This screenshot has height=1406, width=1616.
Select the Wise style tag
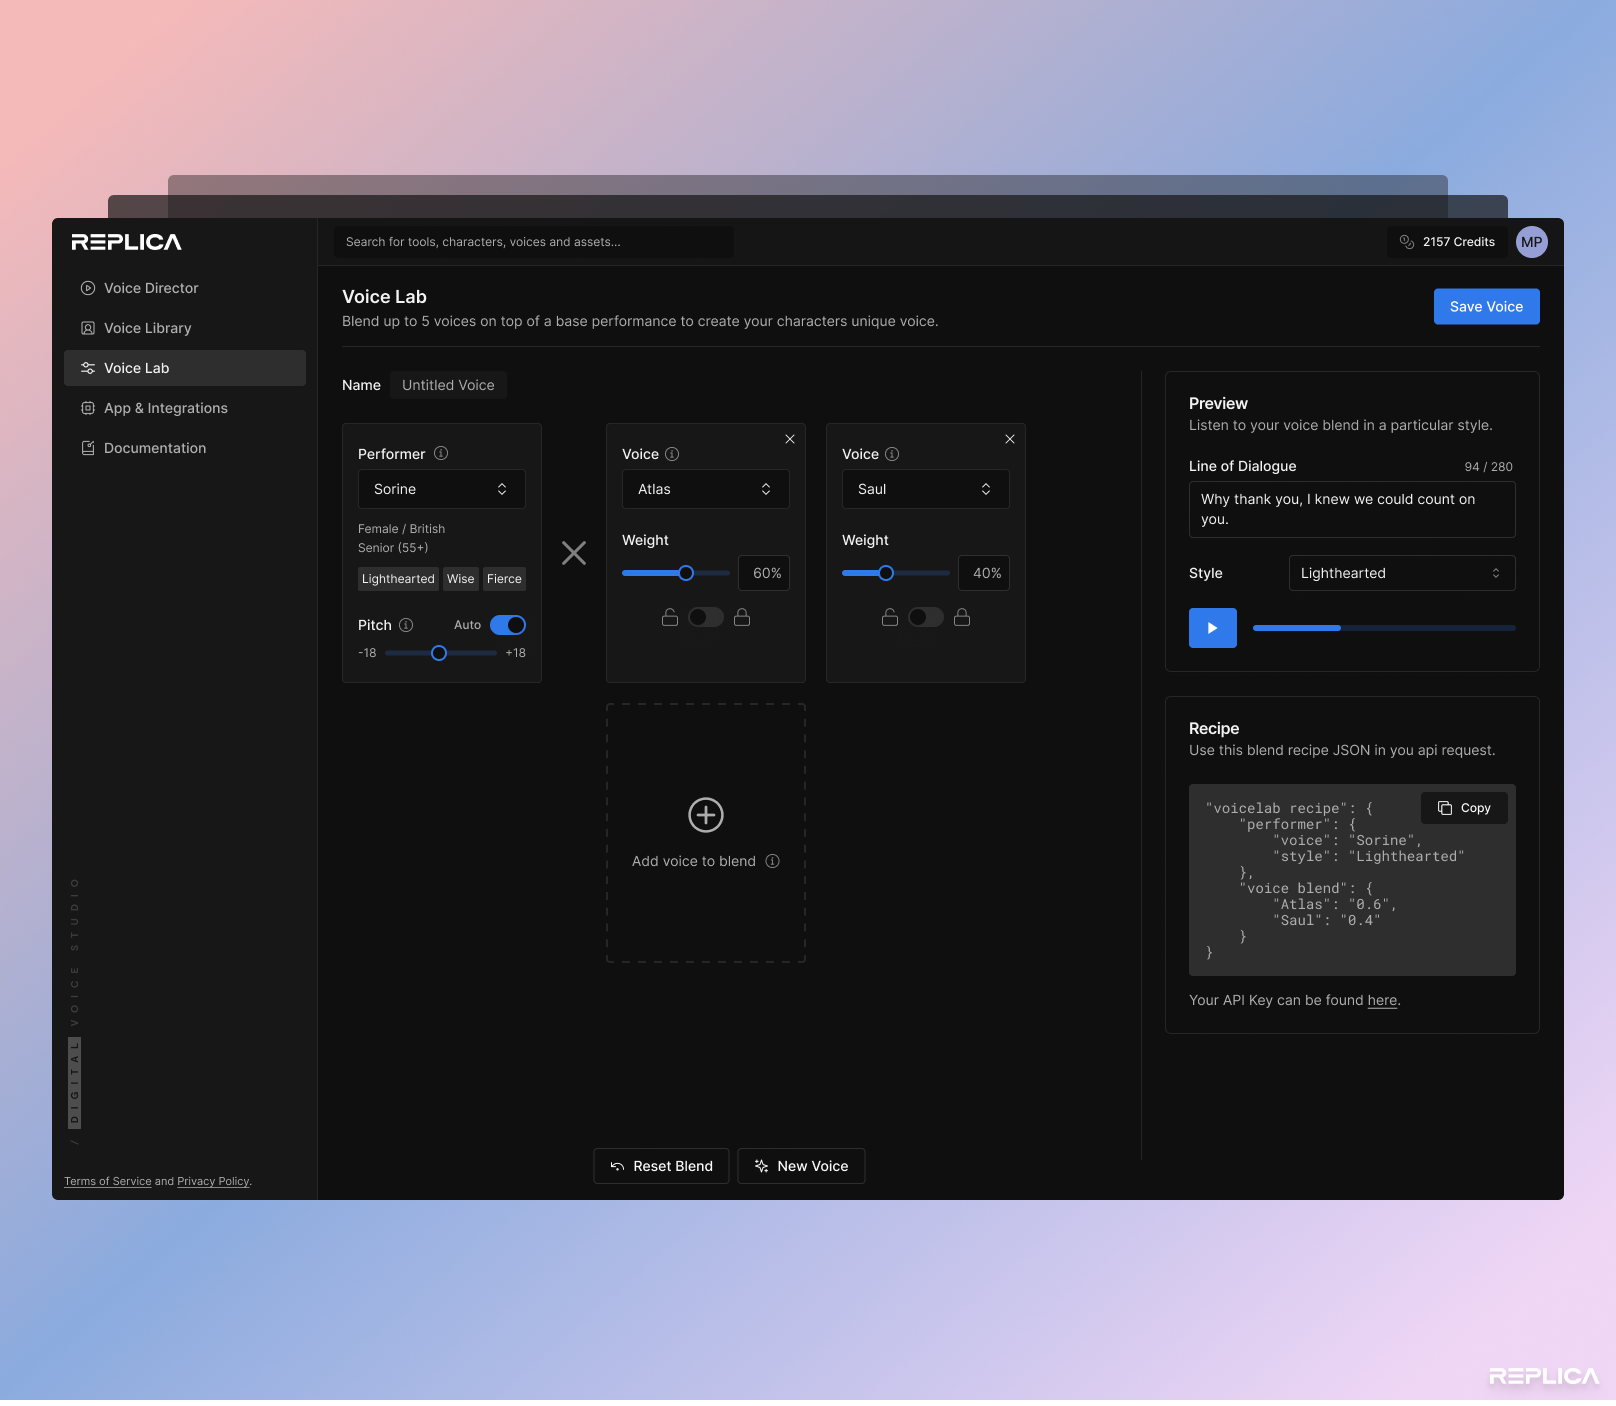point(461,579)
